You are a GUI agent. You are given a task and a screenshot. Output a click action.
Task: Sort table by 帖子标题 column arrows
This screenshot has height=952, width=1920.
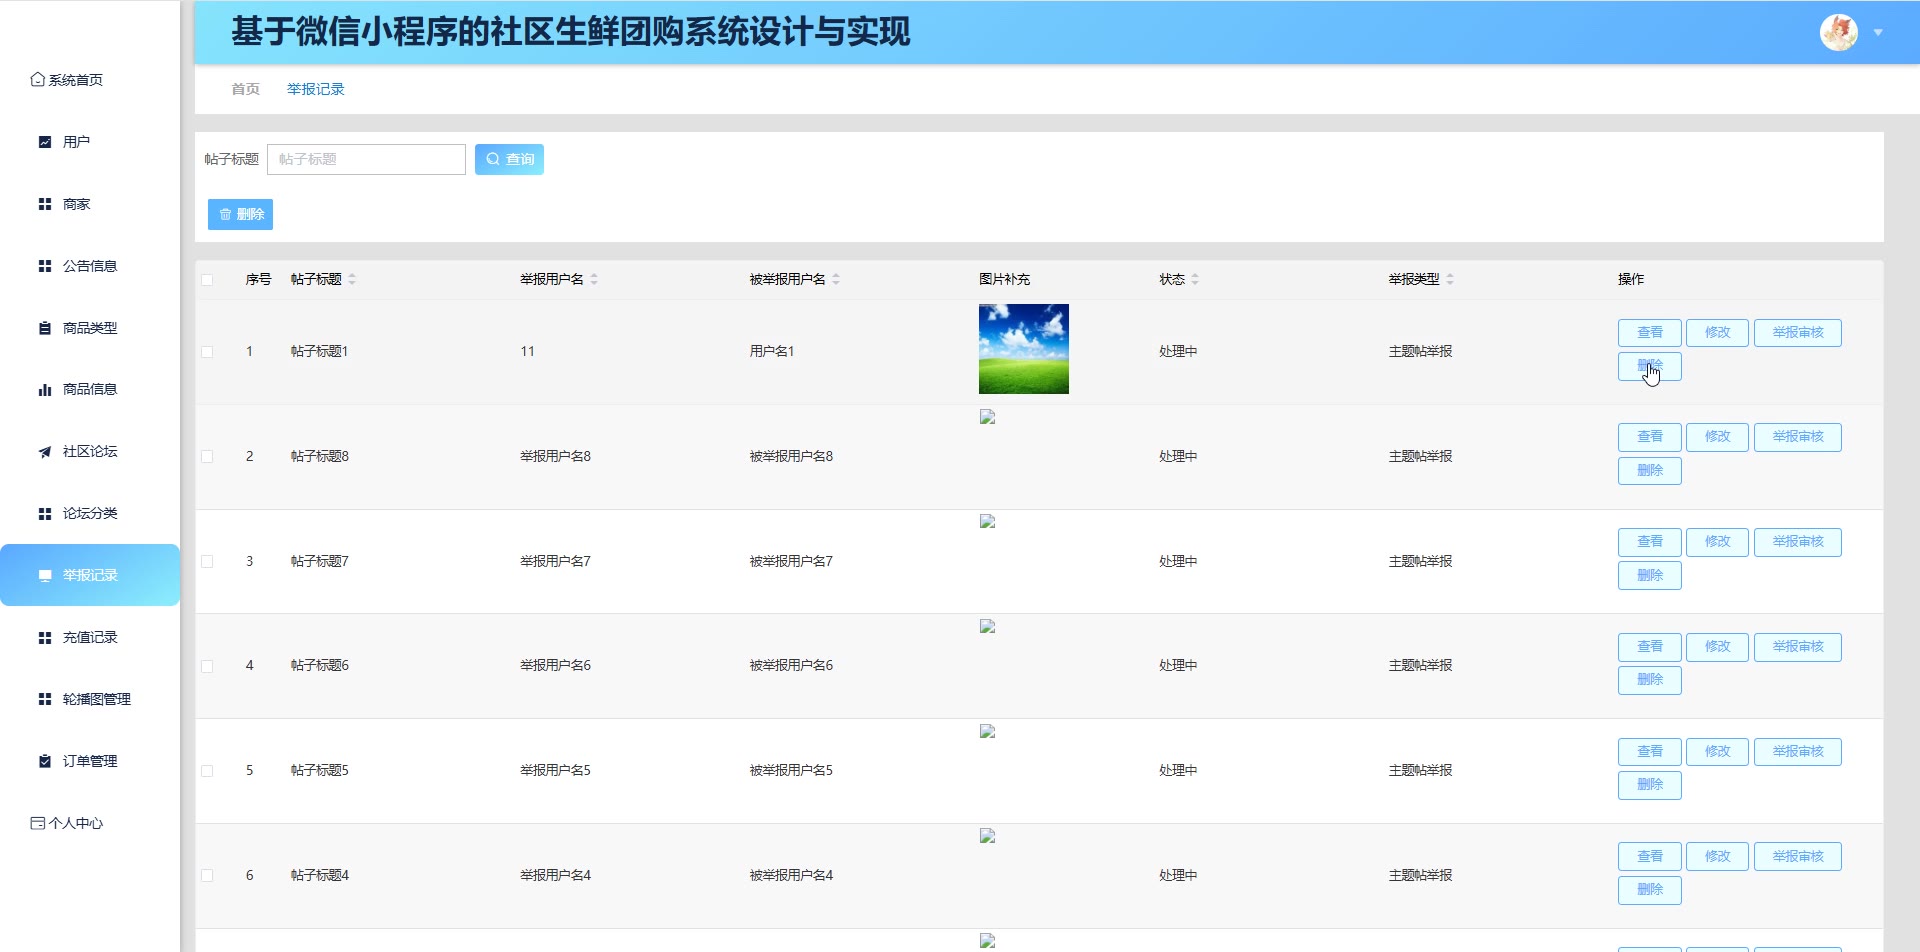pos(352,280)
